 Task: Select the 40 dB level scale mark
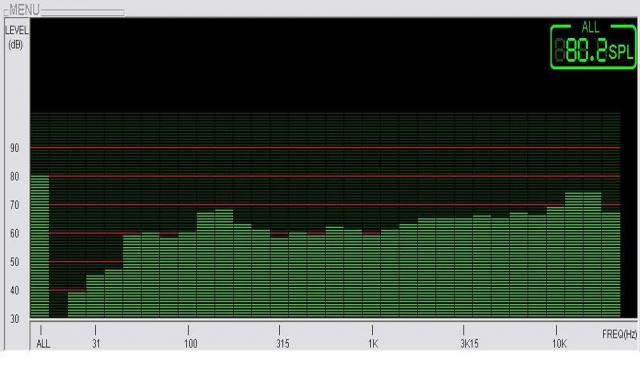[x=15, y=290]
